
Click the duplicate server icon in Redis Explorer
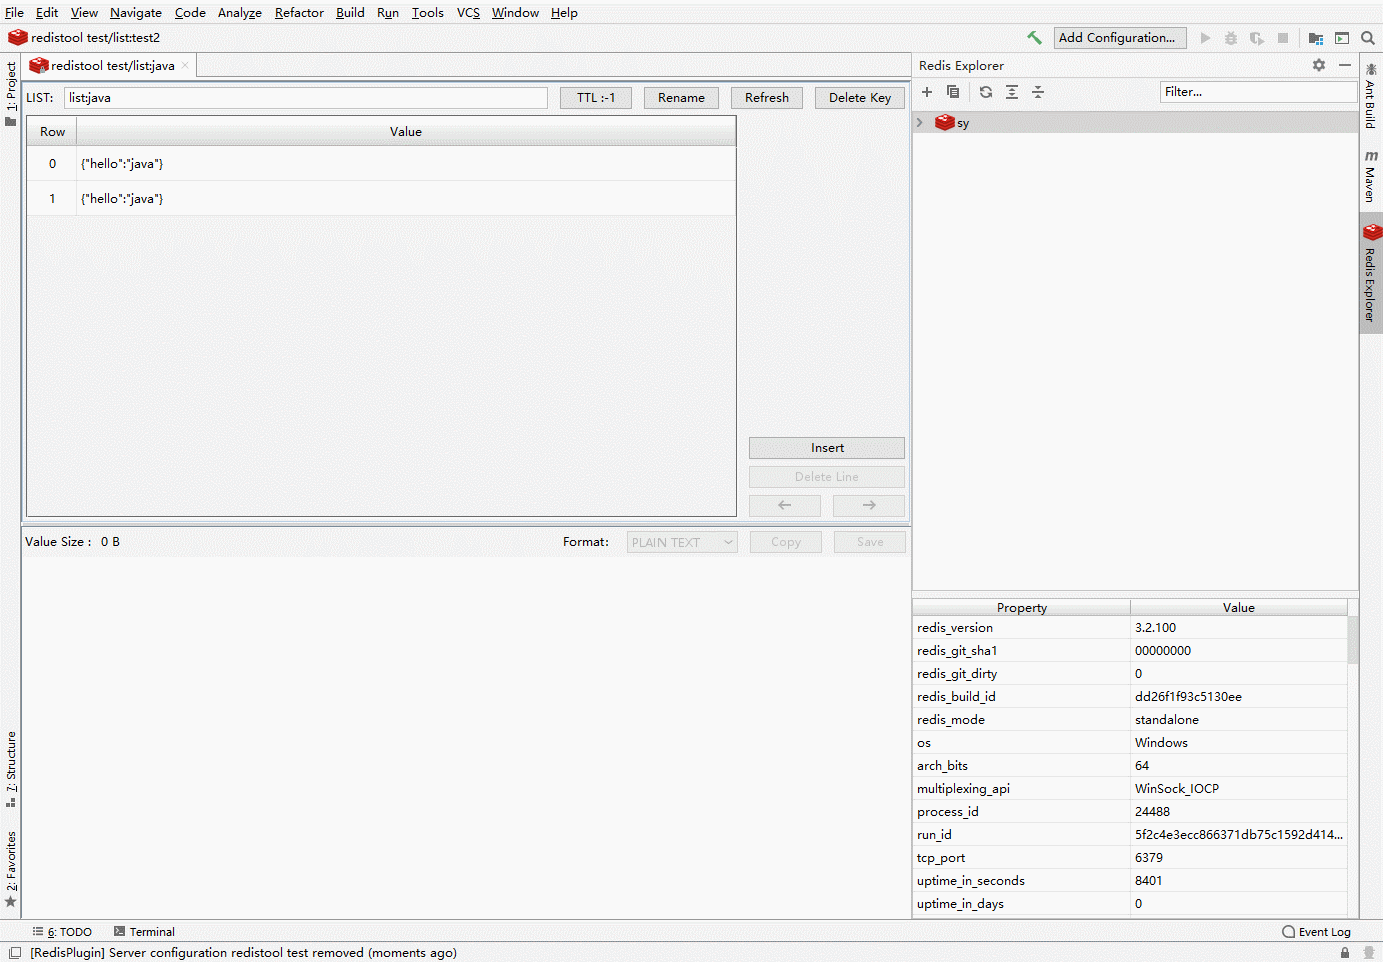[x=953, y=92]
